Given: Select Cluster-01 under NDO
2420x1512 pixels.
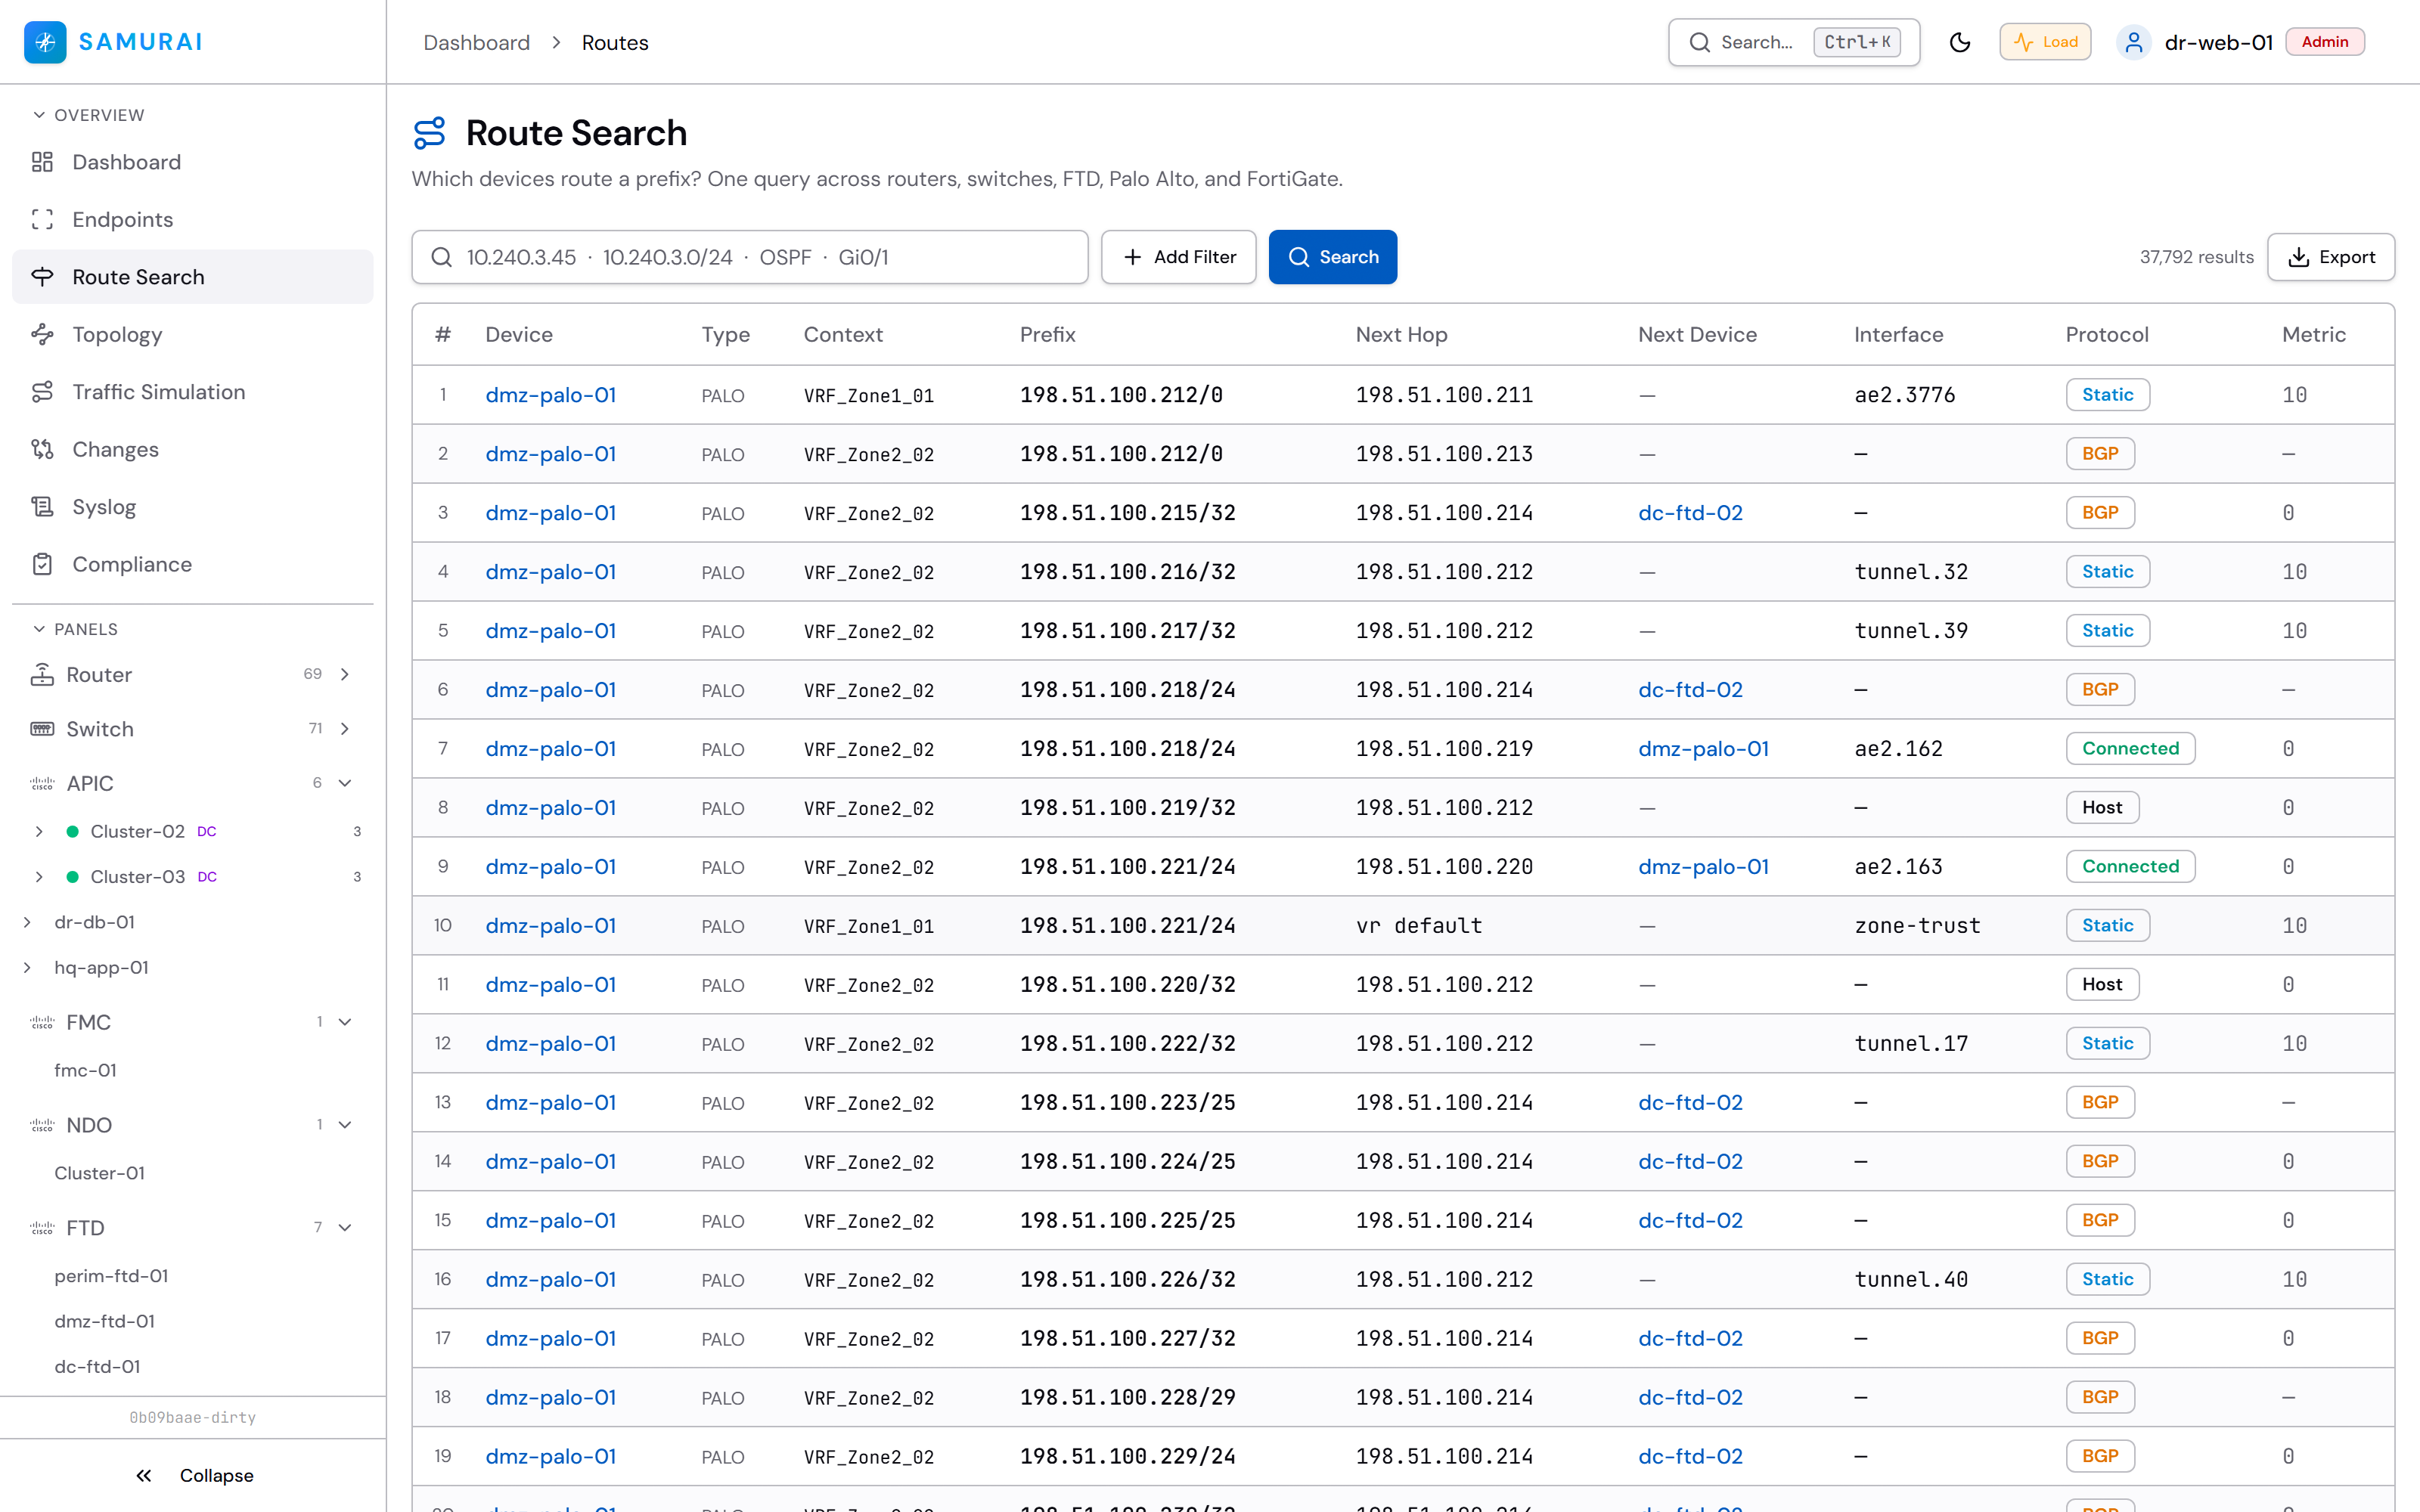Looking at the screenshot, I should (99, 1173).
